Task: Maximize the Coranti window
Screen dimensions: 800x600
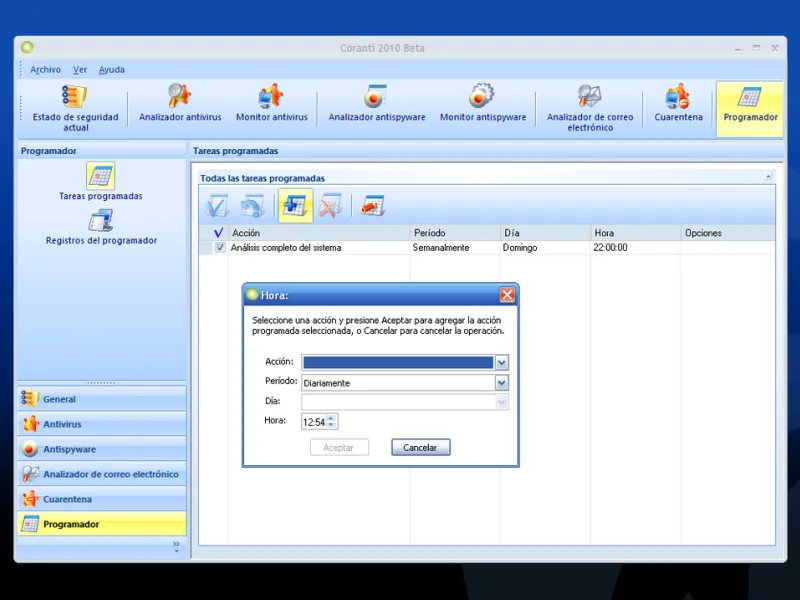Action: 756,48
